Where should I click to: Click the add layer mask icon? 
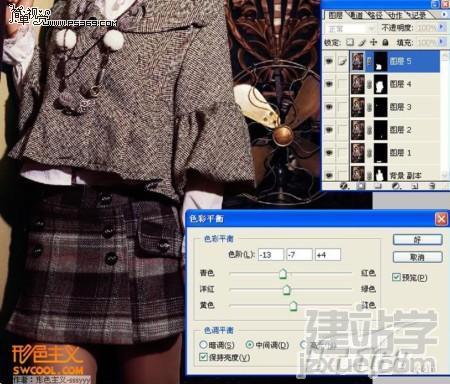point(361,186)
